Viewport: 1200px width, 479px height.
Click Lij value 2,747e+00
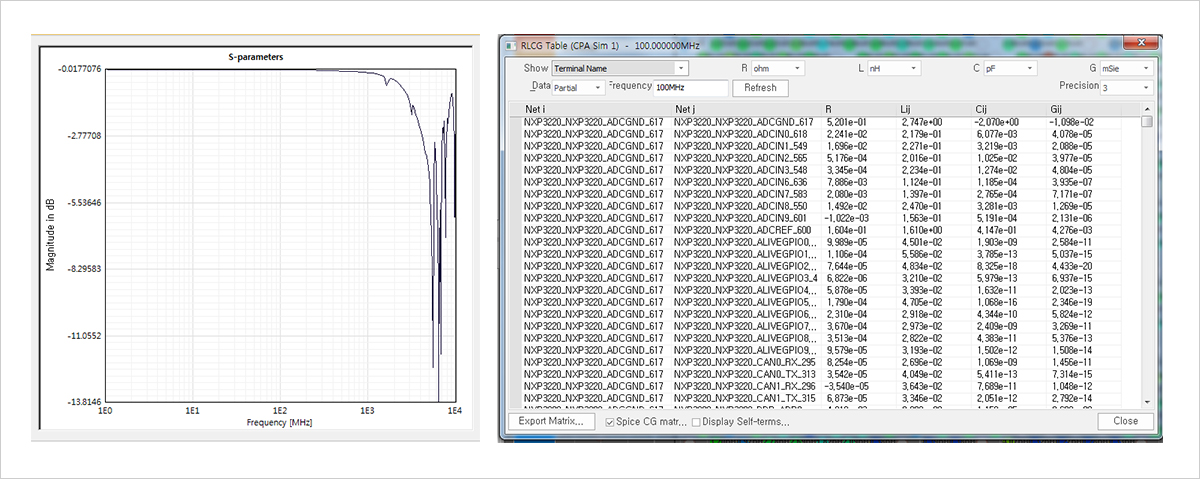click(923, 121)
